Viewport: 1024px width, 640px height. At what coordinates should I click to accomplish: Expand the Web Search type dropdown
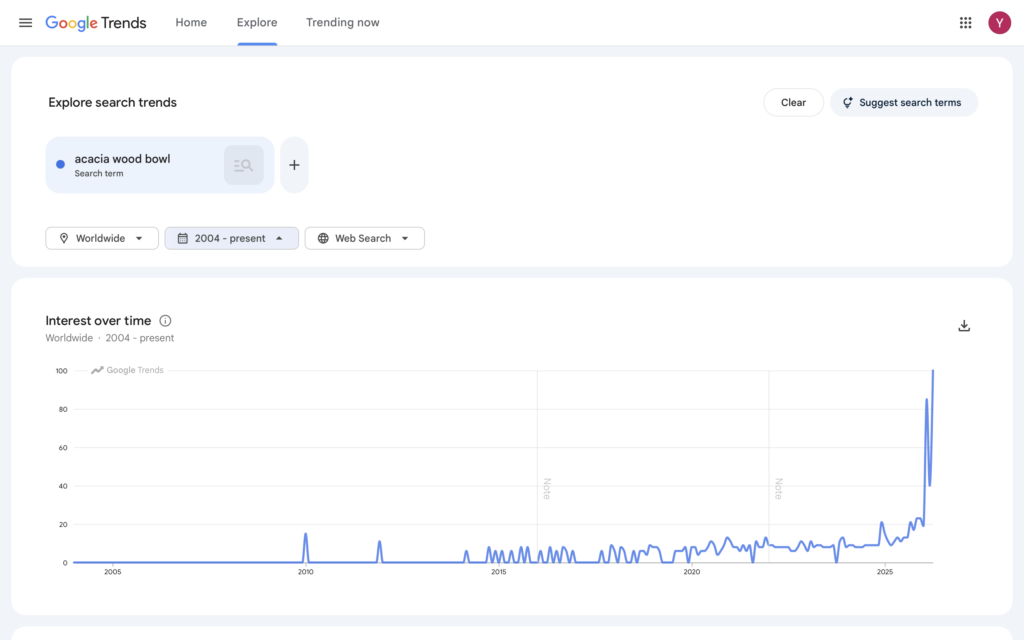tap(364, 238)
